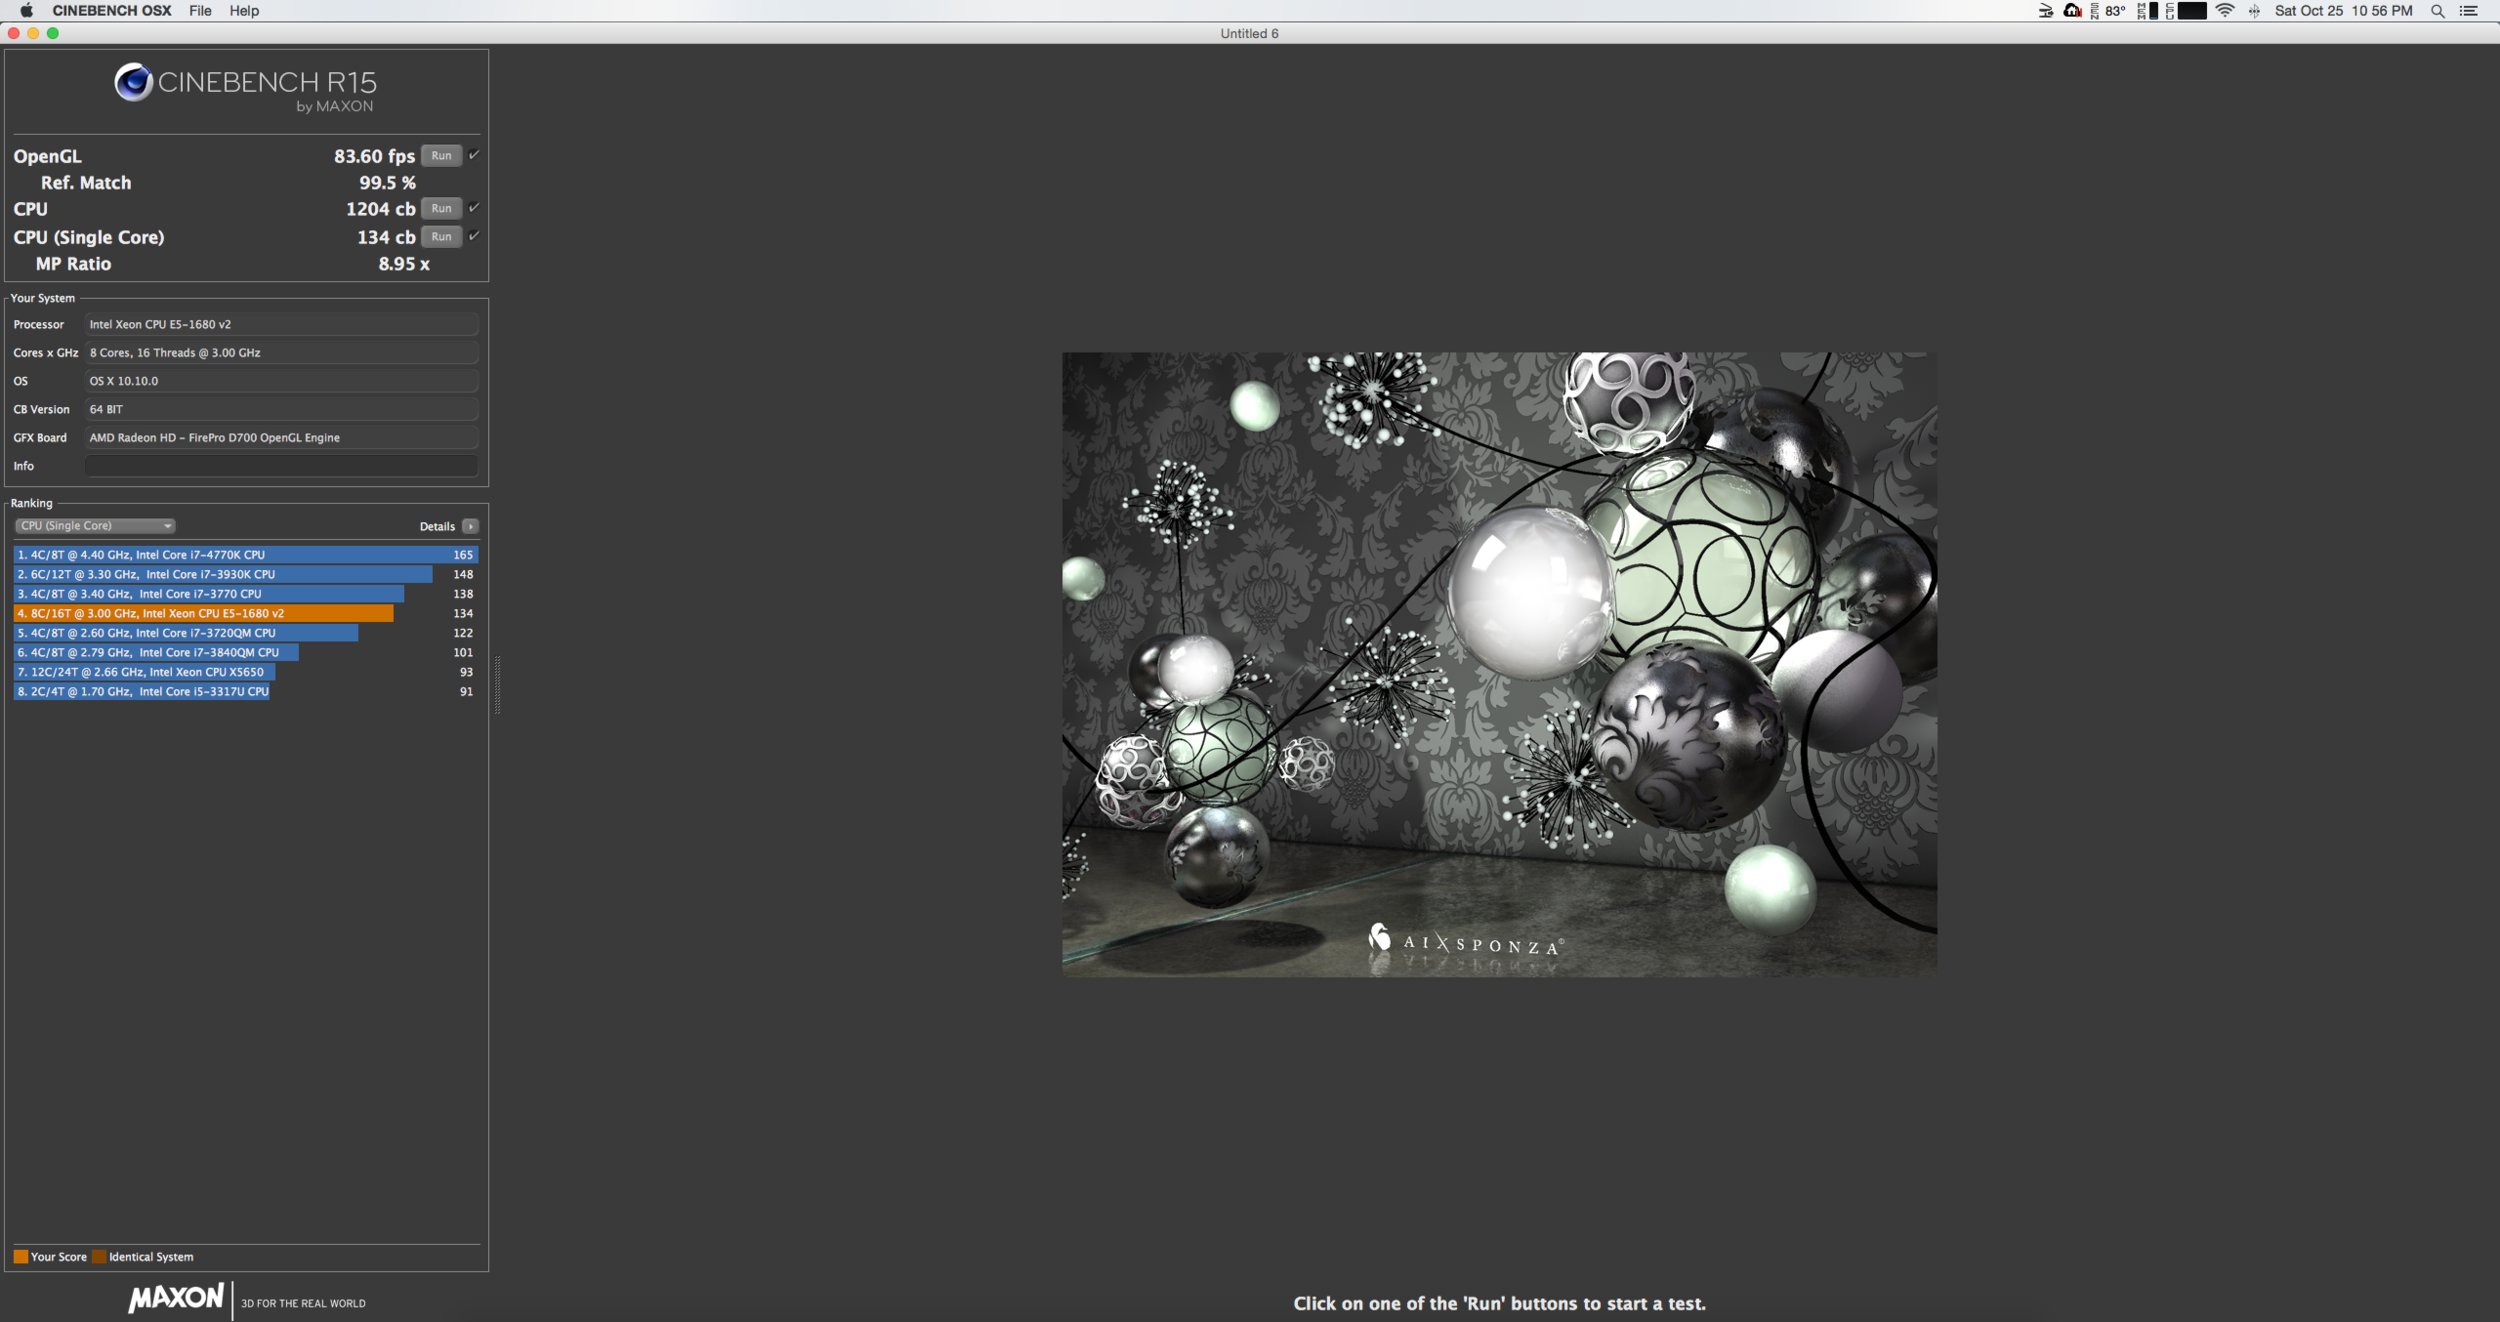Select ranking entry 8, Core i5-3317U
Image resolution: width=2500 pixels, height=1322 pixels.
coord(245,691)
